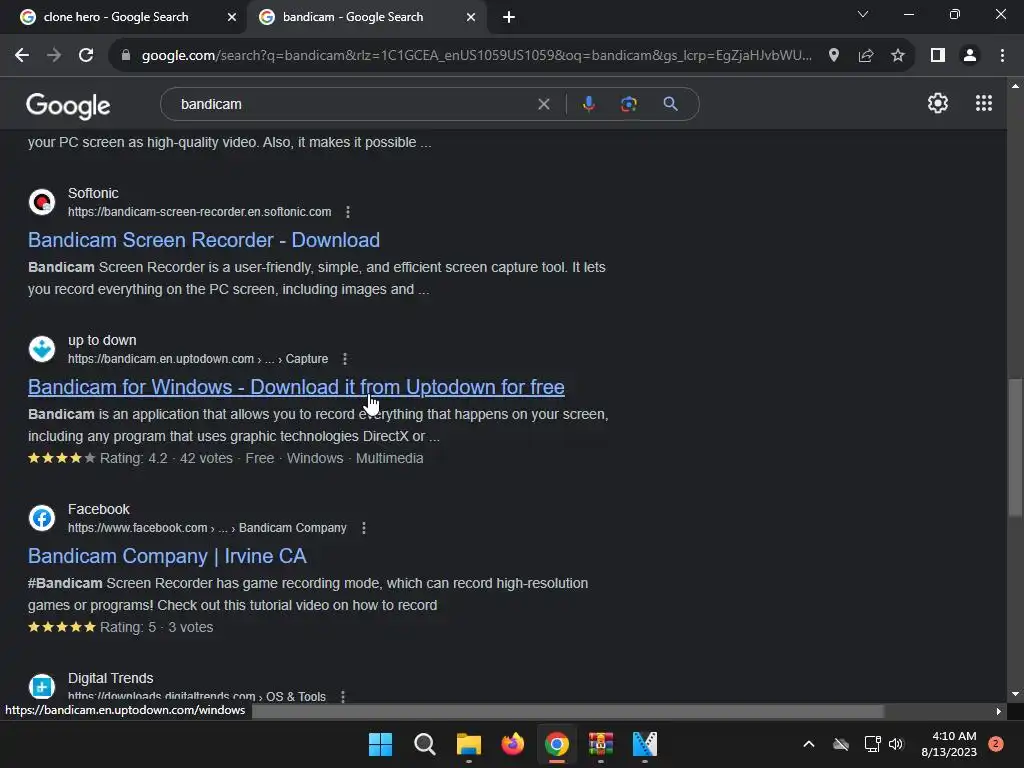
Task: Click the Digital Trends site name
Action: click(x=110, y=678)
